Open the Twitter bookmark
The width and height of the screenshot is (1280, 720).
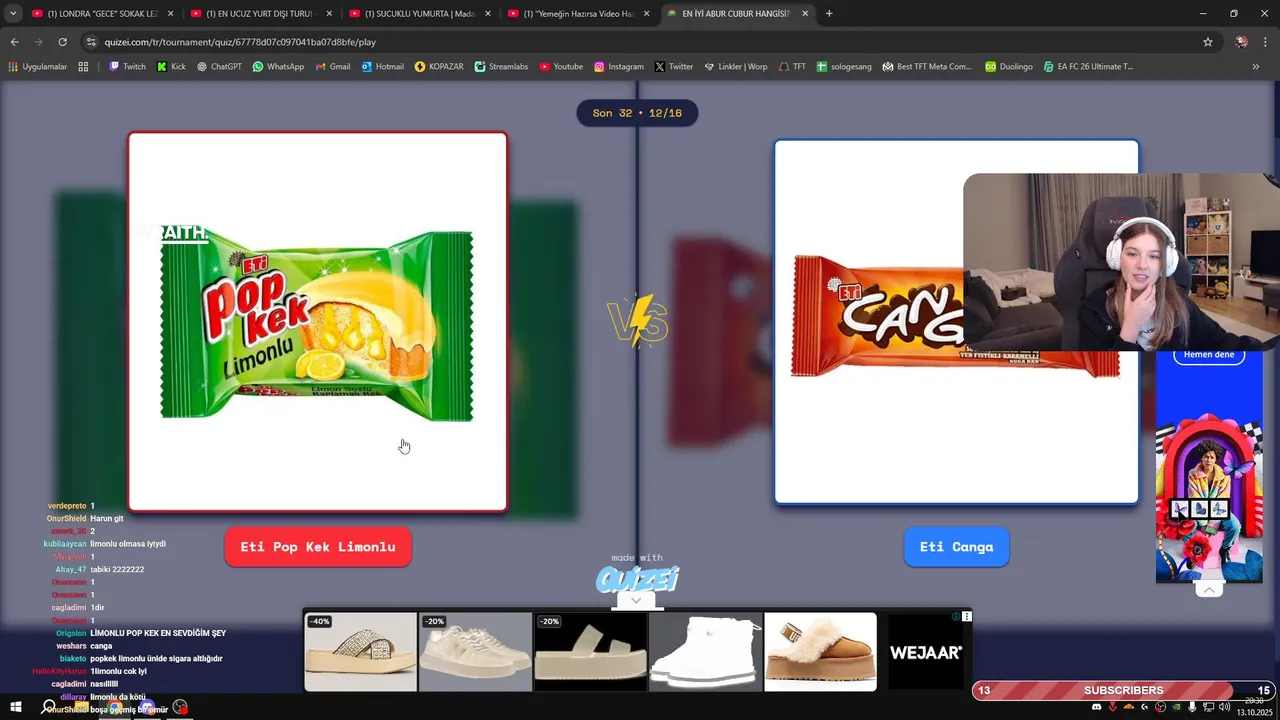[674, 67]
